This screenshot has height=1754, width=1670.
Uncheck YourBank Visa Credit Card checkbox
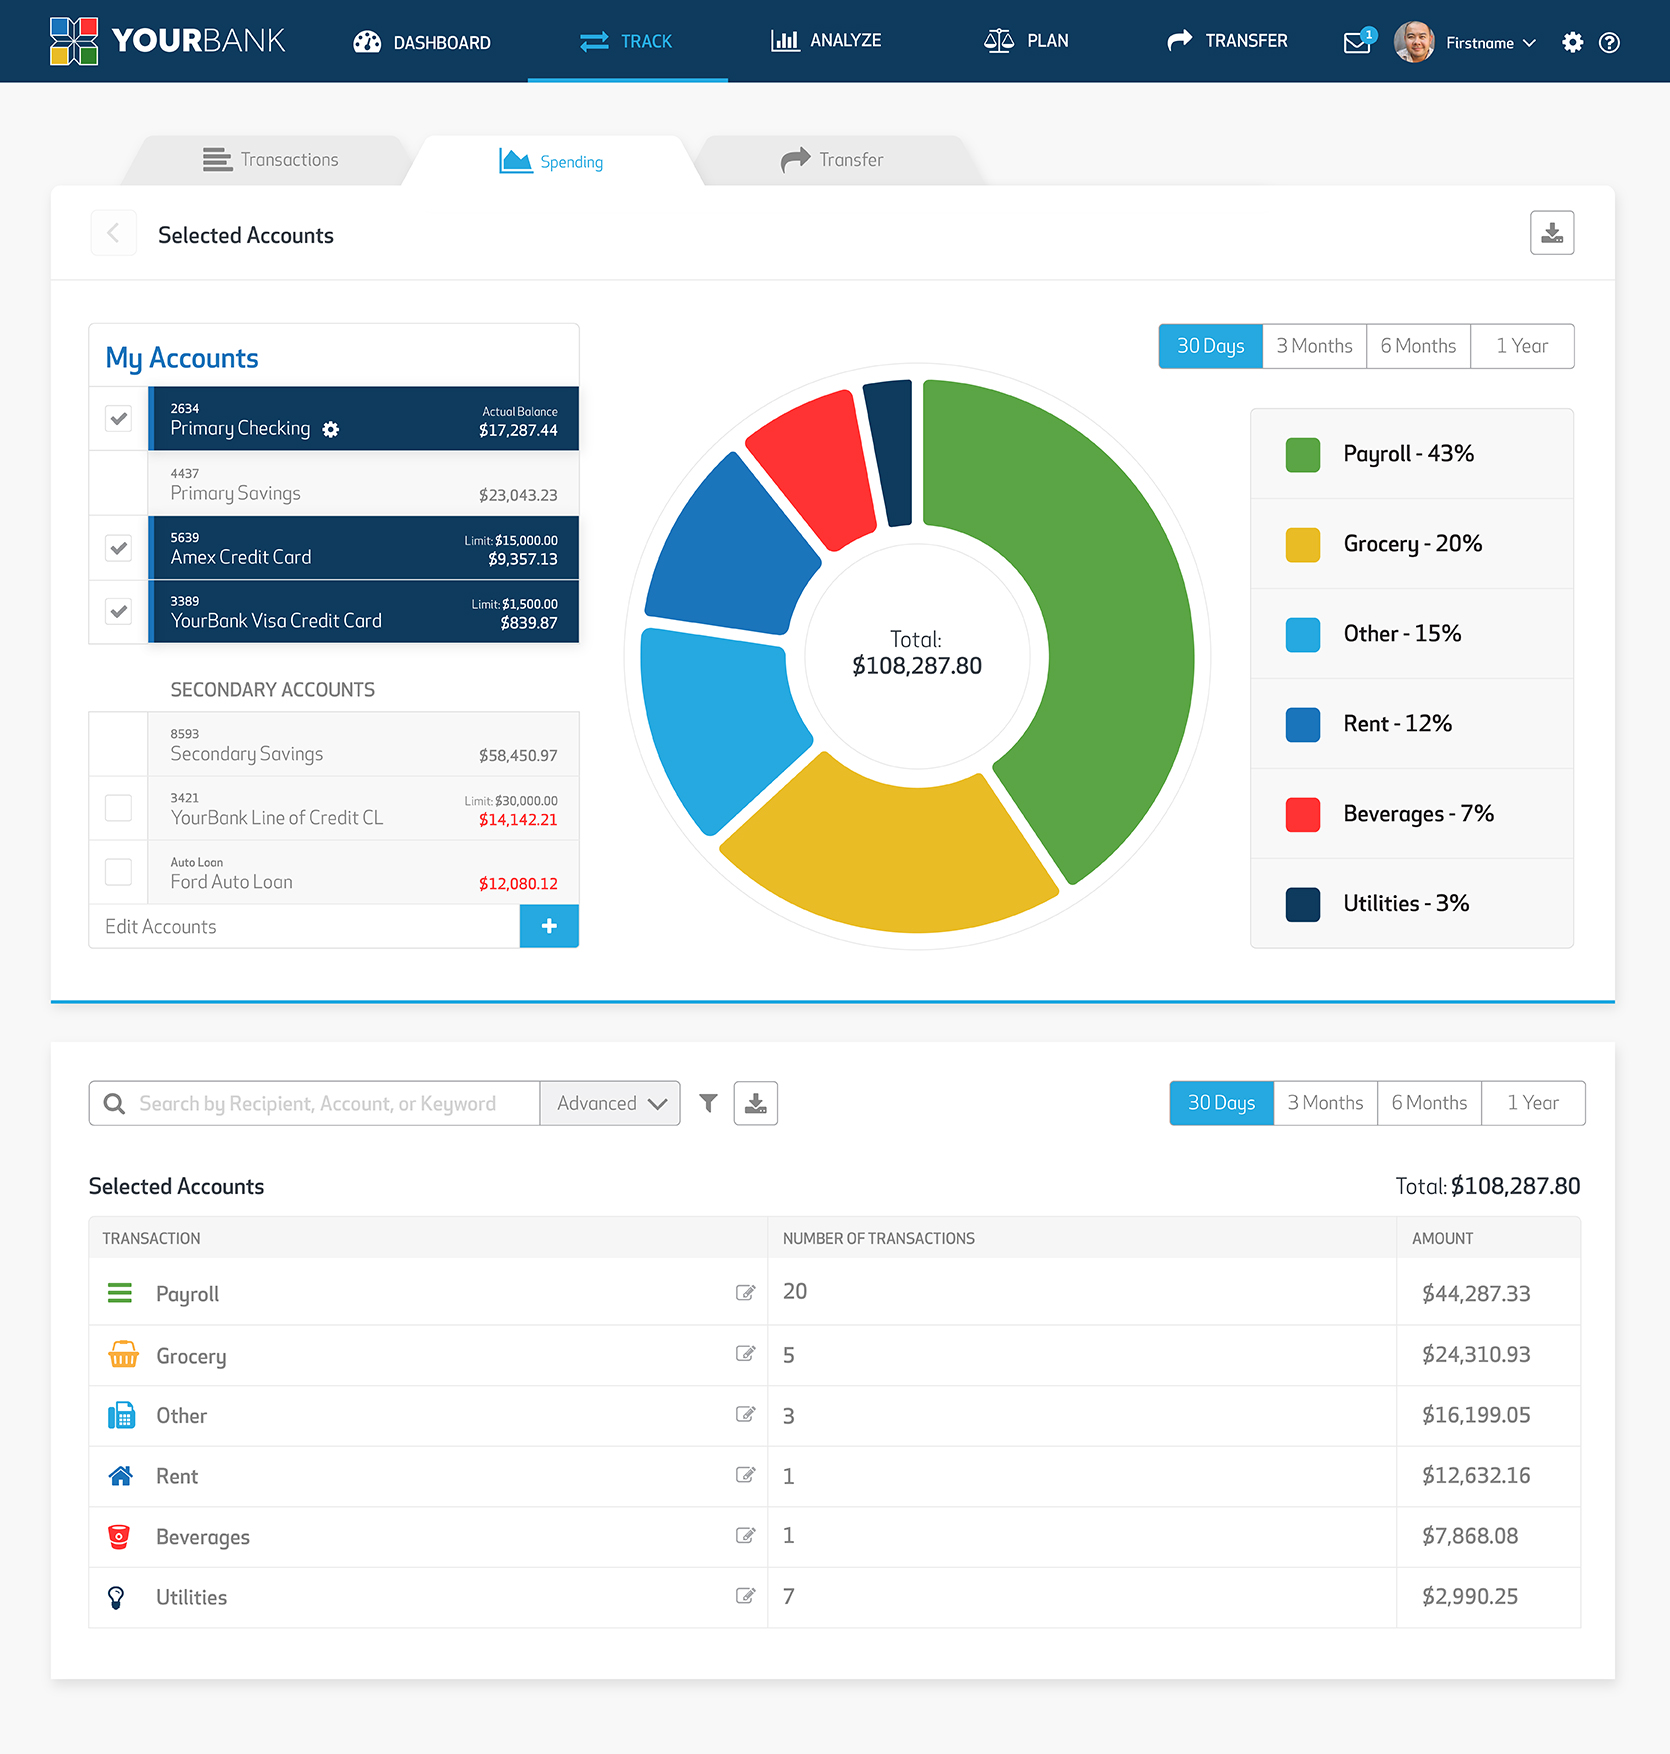(x=118, y=611)
